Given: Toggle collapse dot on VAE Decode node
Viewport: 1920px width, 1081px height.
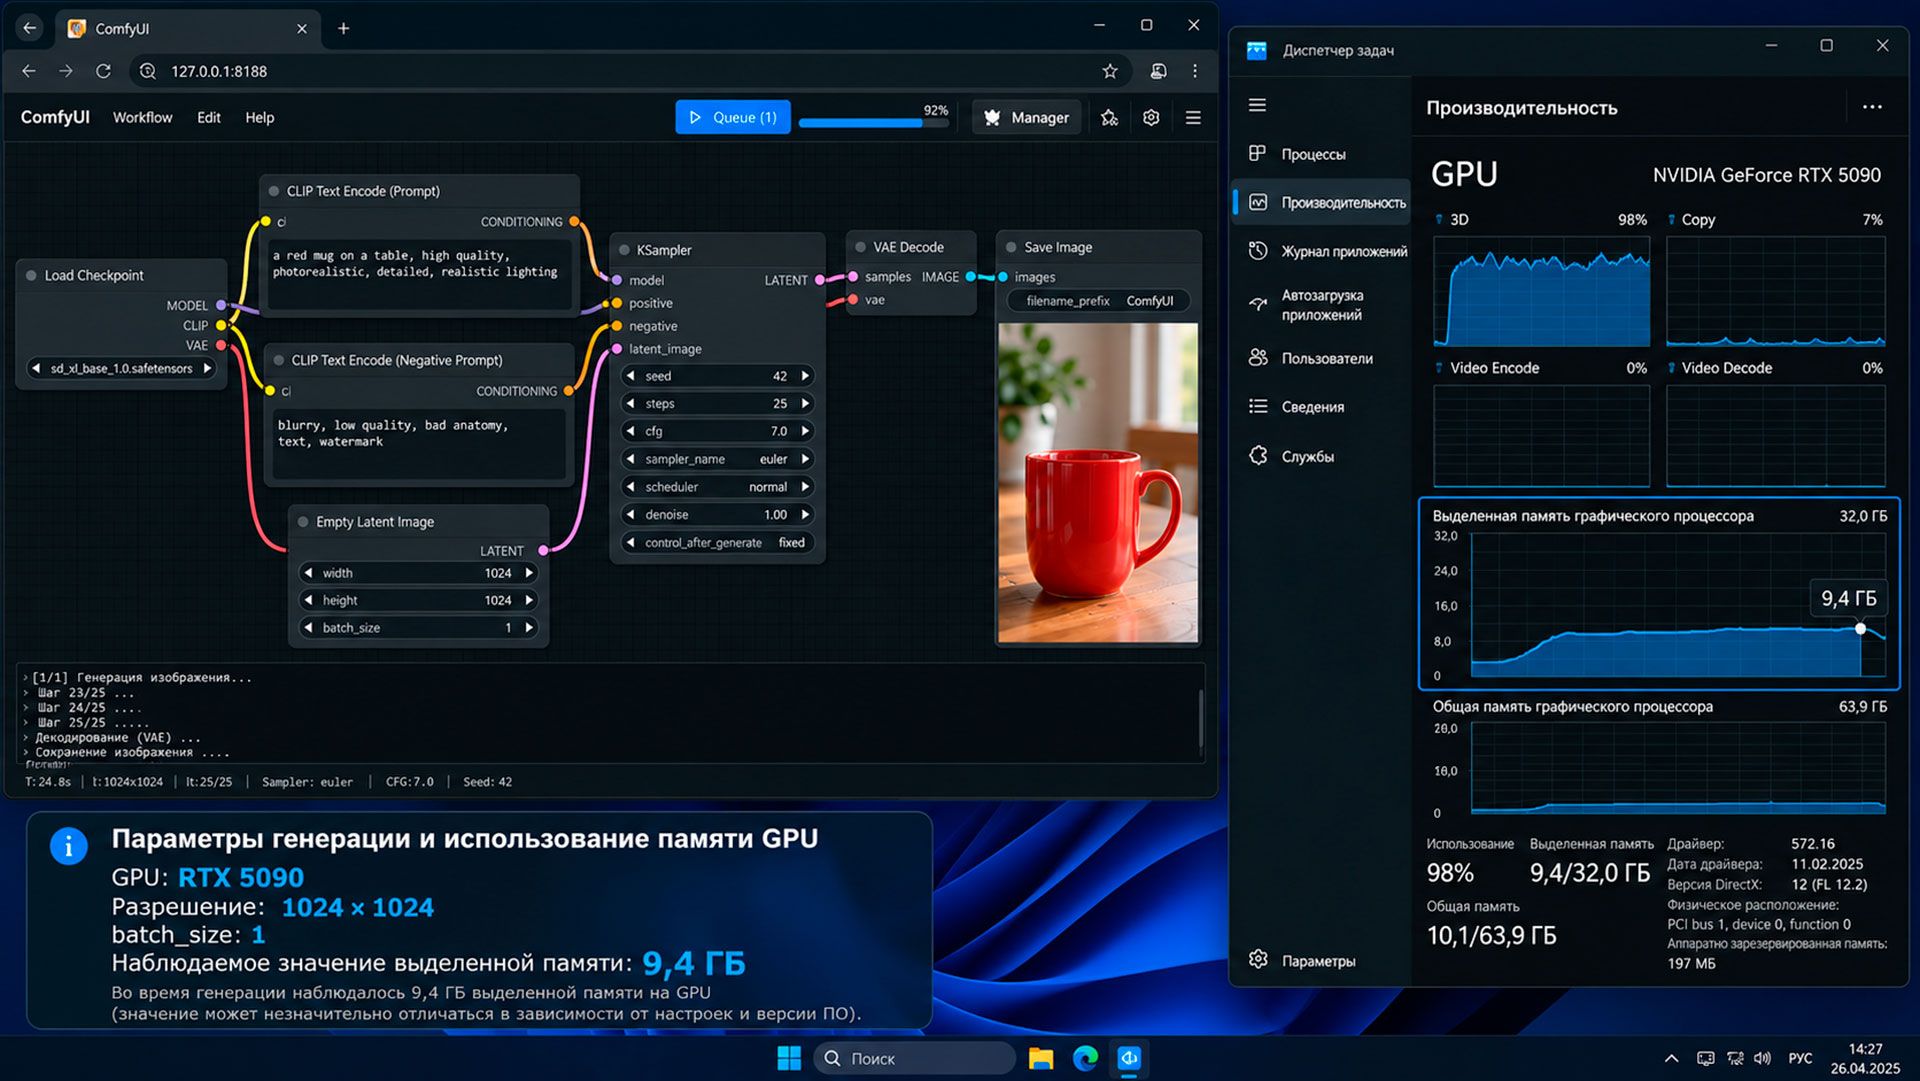Looking at the screenshot, I should coord(860,247).
